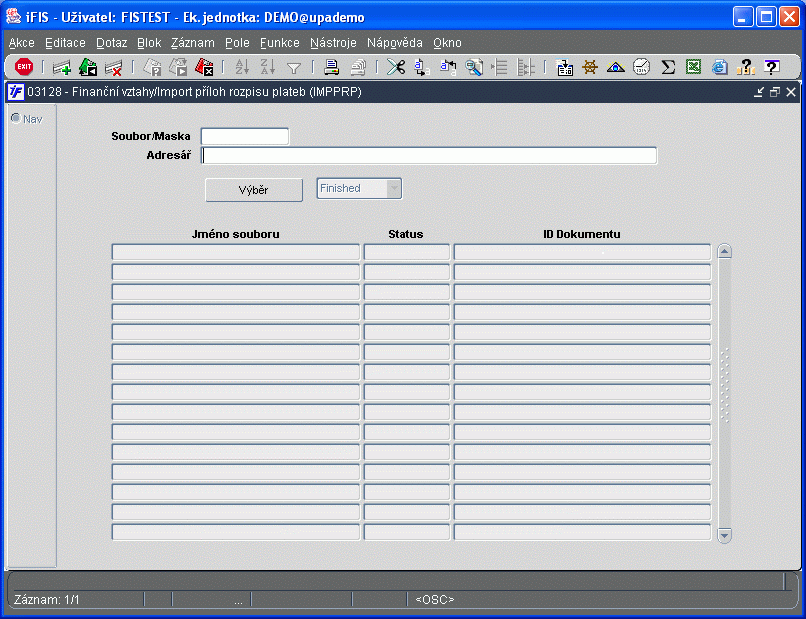The image size is (806, 619).
Task: Delete record via red X row icon
Action: (x=113, y=67)
